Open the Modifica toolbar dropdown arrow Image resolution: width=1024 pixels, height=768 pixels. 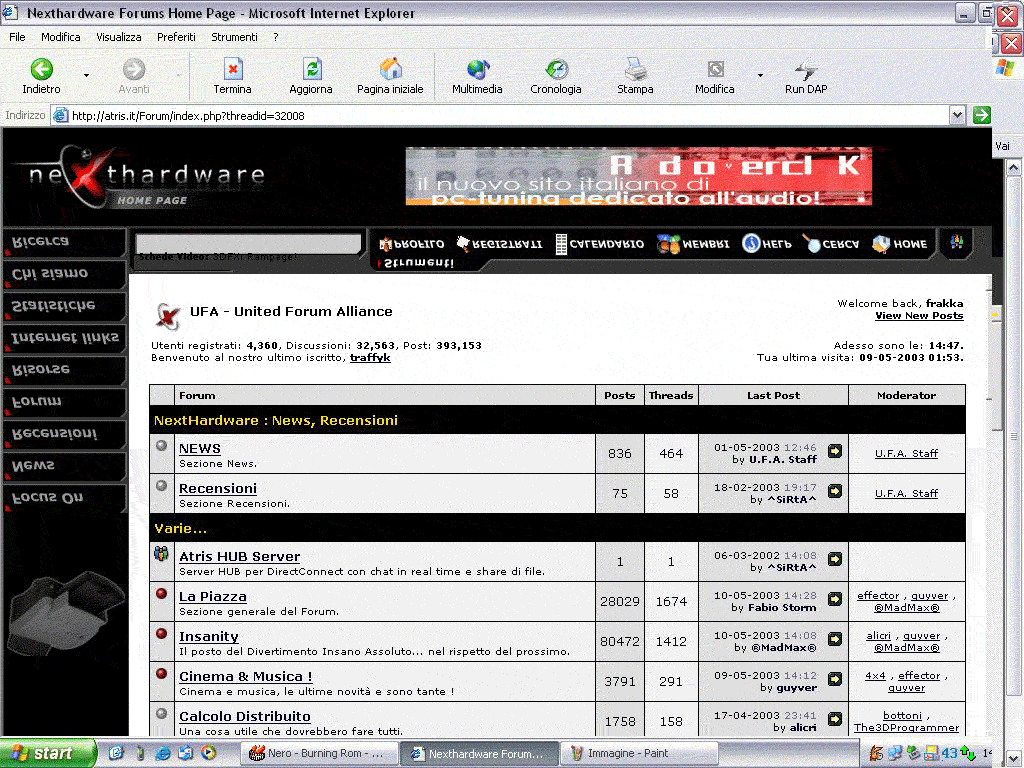[760, 76]
